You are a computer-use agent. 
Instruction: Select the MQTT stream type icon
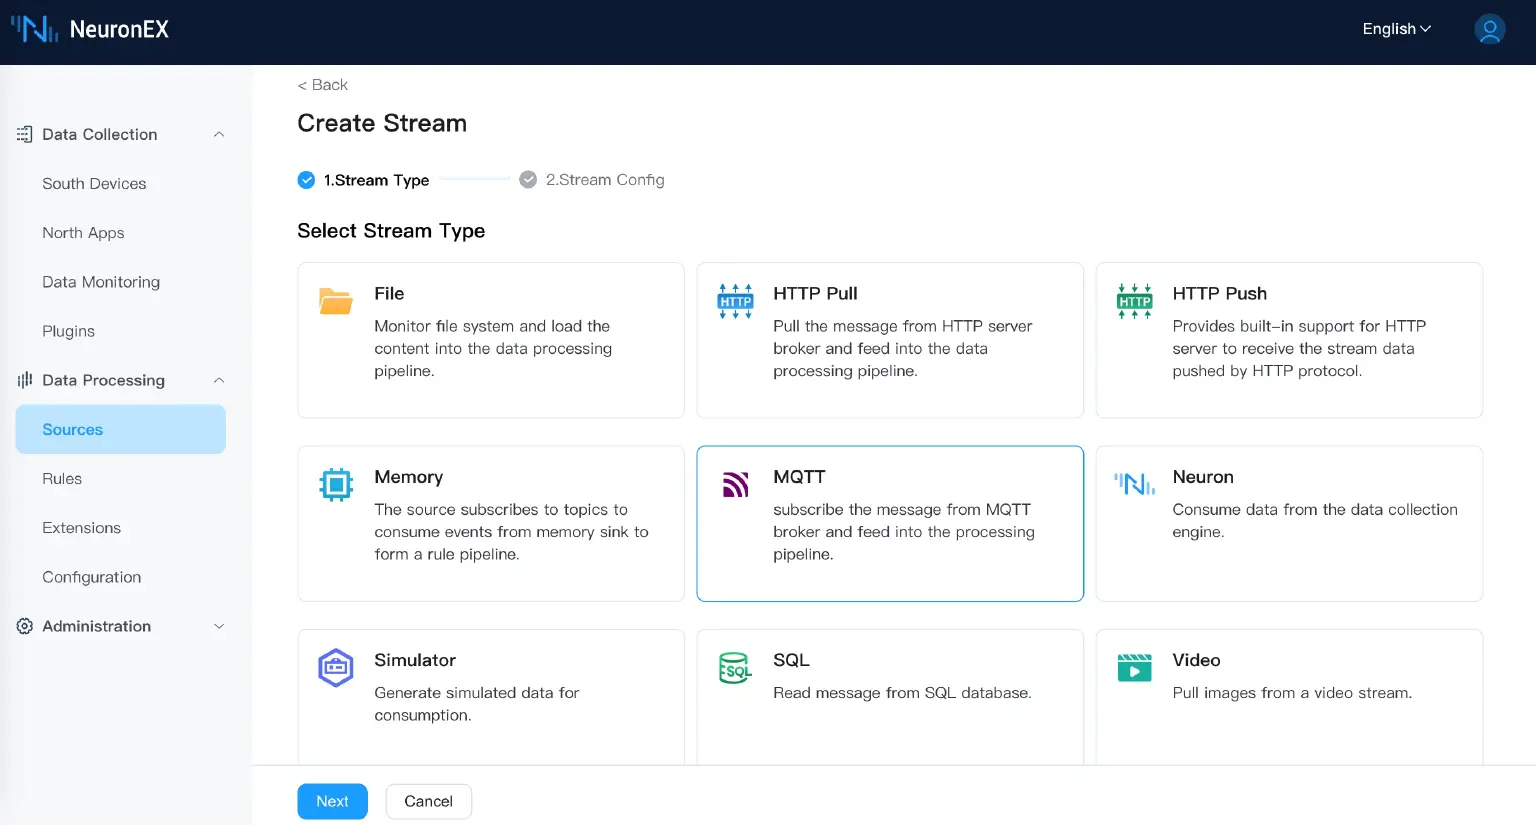click(735, 484)
